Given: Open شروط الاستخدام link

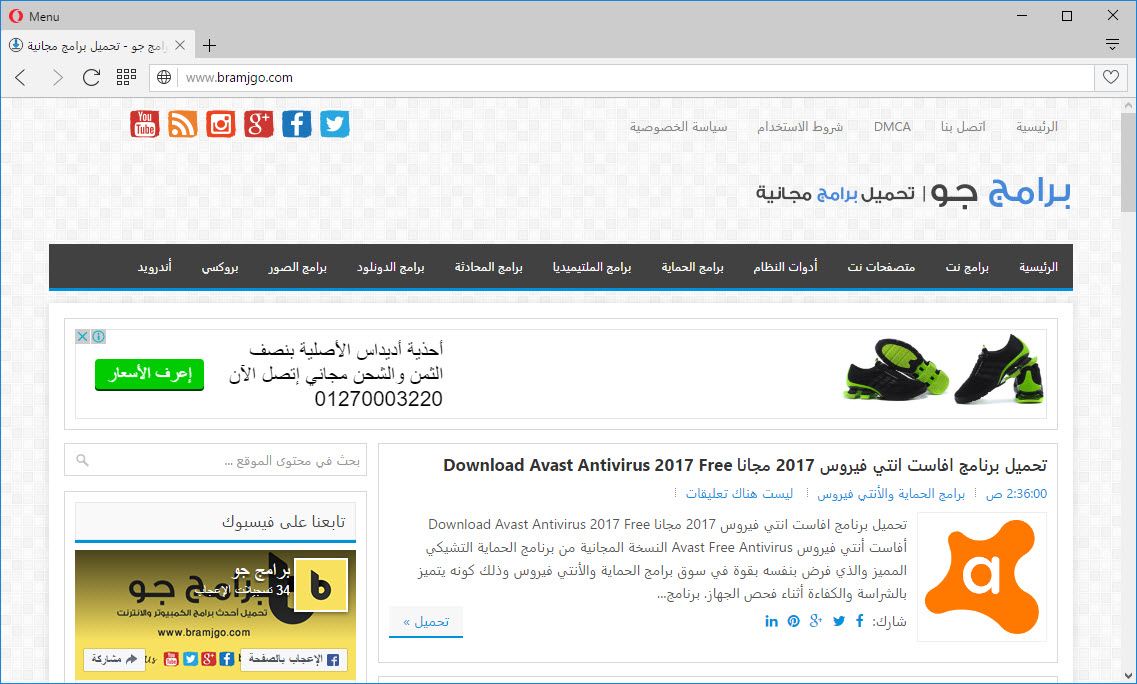Looking at the screenshot, I should (800, 127).
